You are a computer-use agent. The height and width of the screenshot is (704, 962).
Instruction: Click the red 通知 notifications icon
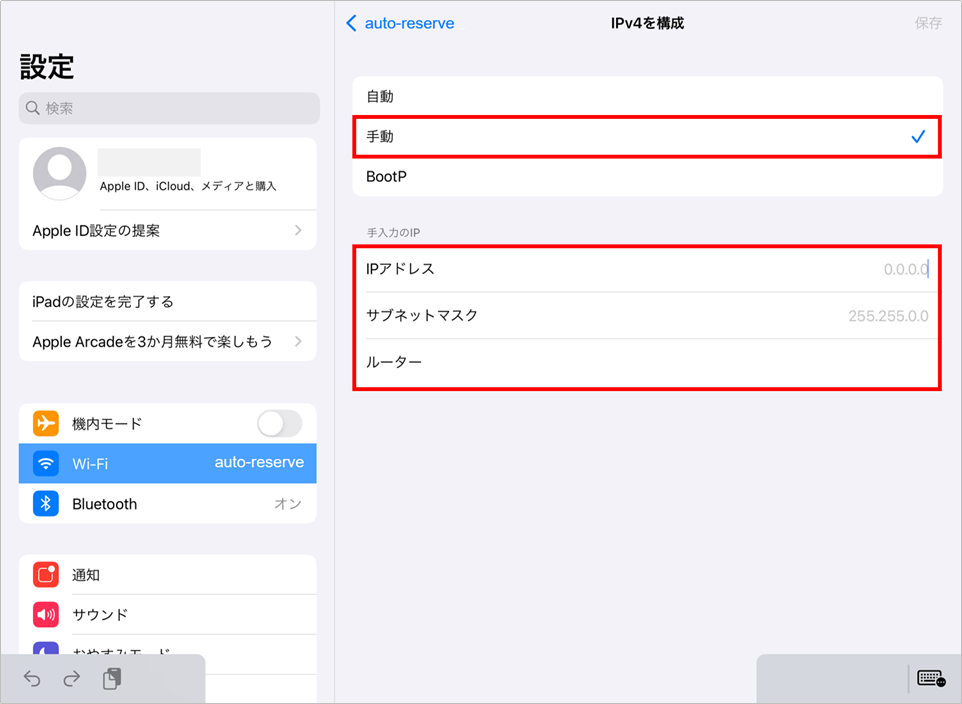[46, 575]
